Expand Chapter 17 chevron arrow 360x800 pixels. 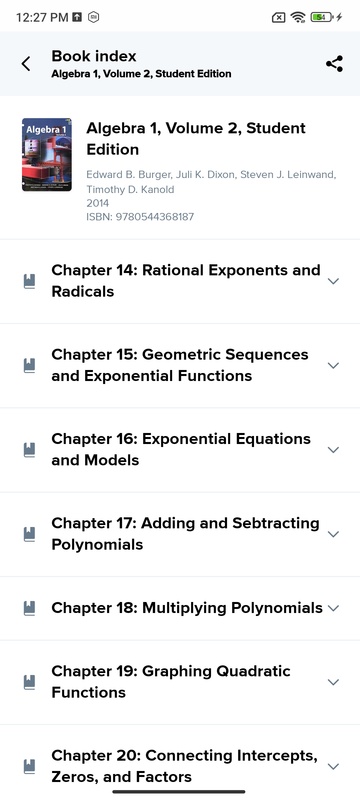tap(333, 534)
